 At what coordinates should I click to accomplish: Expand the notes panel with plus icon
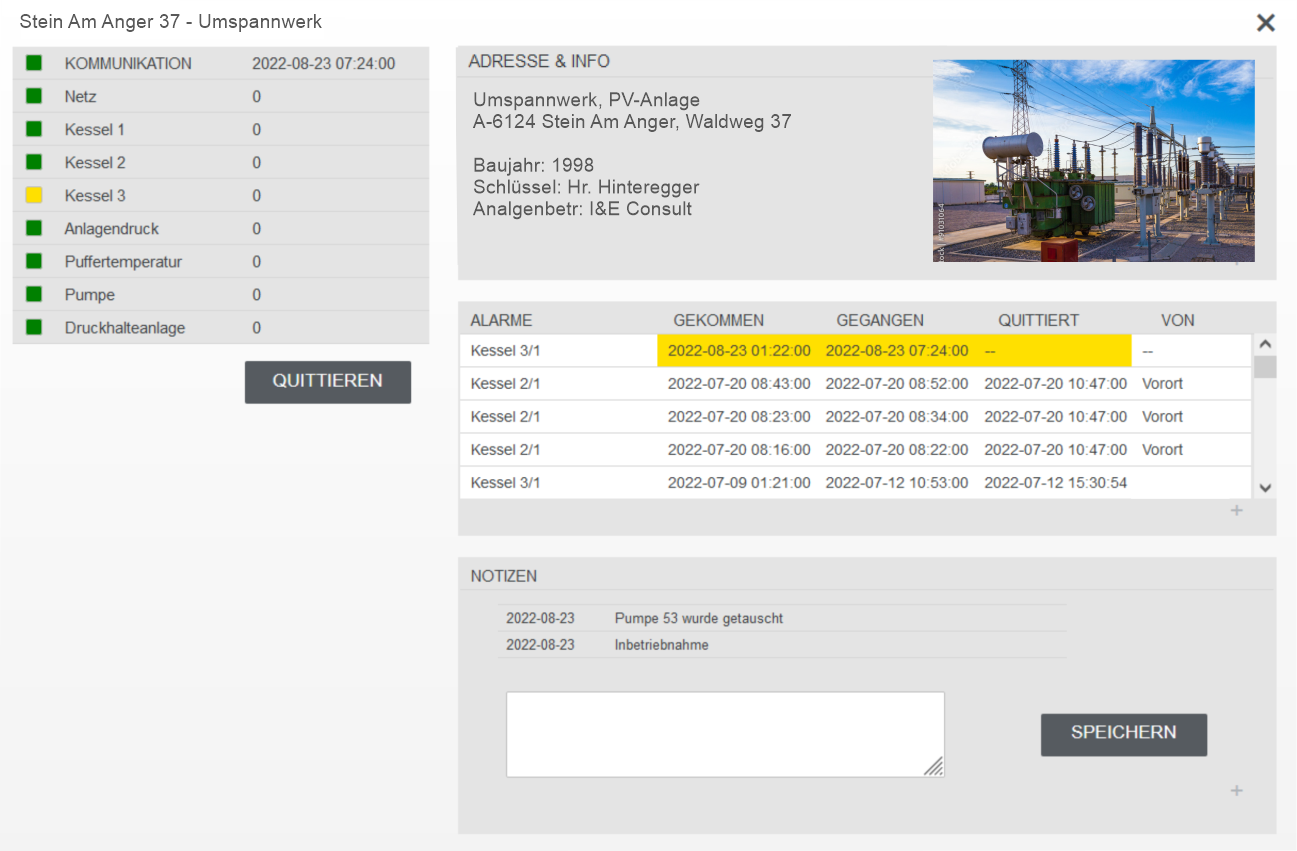(x=1237, y=791)
